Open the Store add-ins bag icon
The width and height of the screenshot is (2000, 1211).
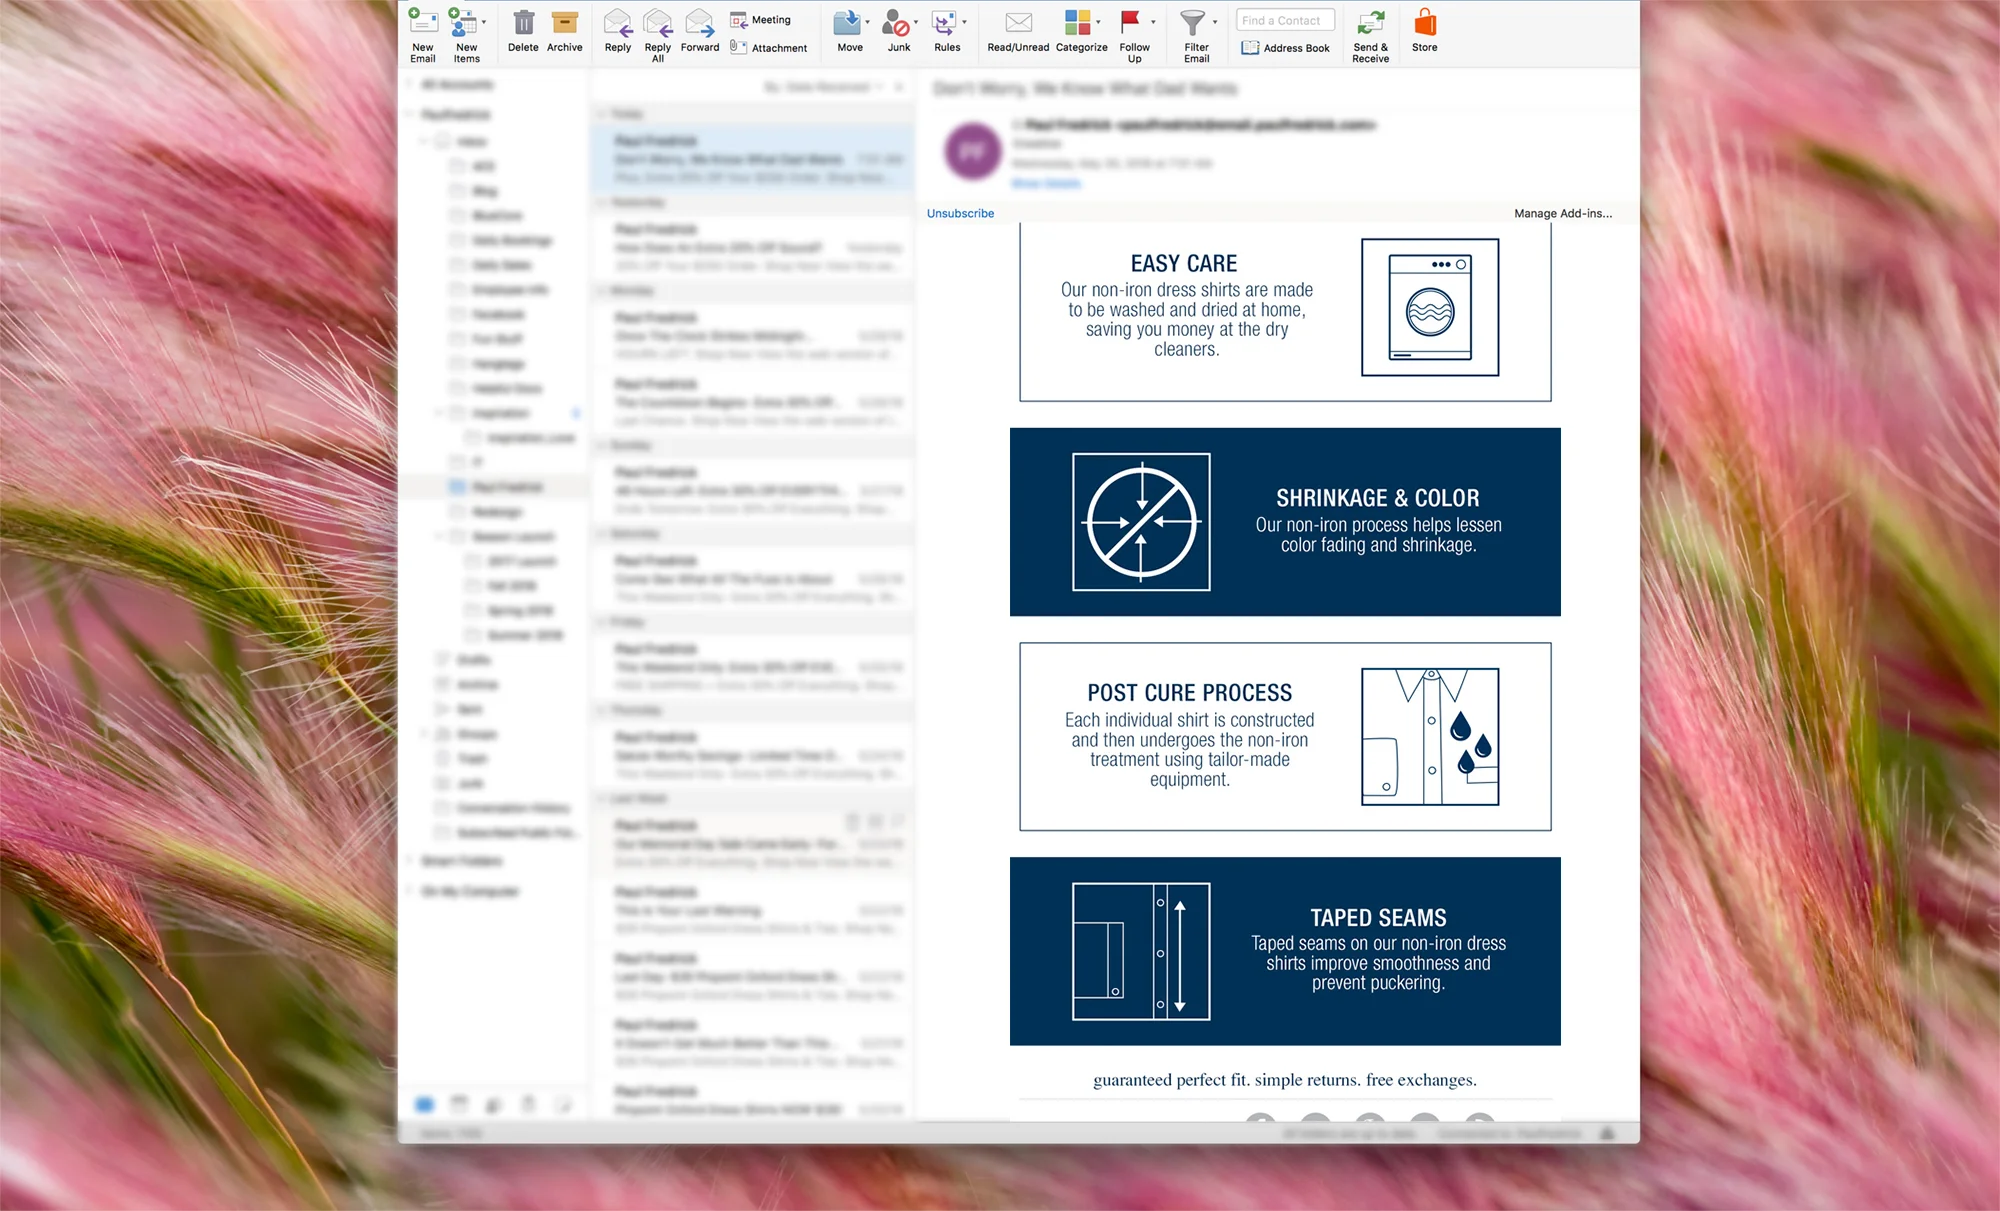pyautogui.click(x=1425, y=22)
